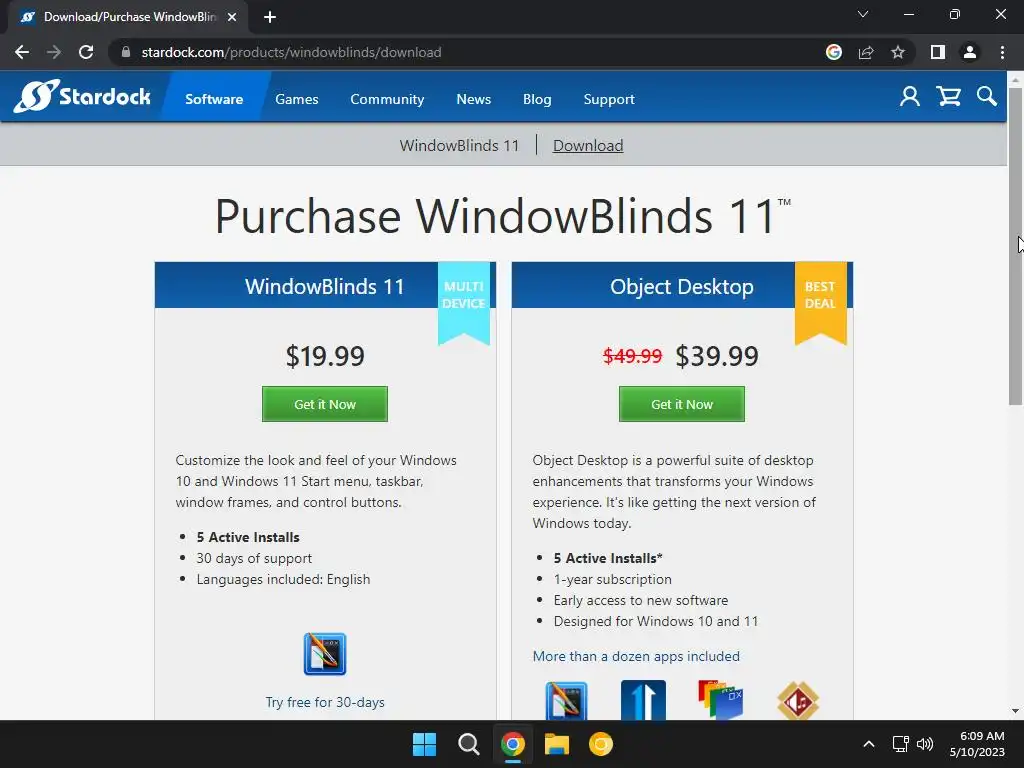Click the WindowBlinds 11 card header
This screenshot has height=768, width=1024.
point(325,285)
